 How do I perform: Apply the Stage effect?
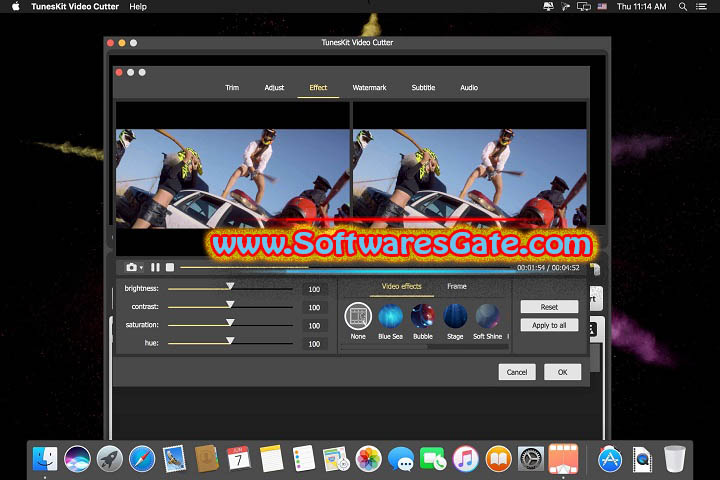click(x=455, y=321)
